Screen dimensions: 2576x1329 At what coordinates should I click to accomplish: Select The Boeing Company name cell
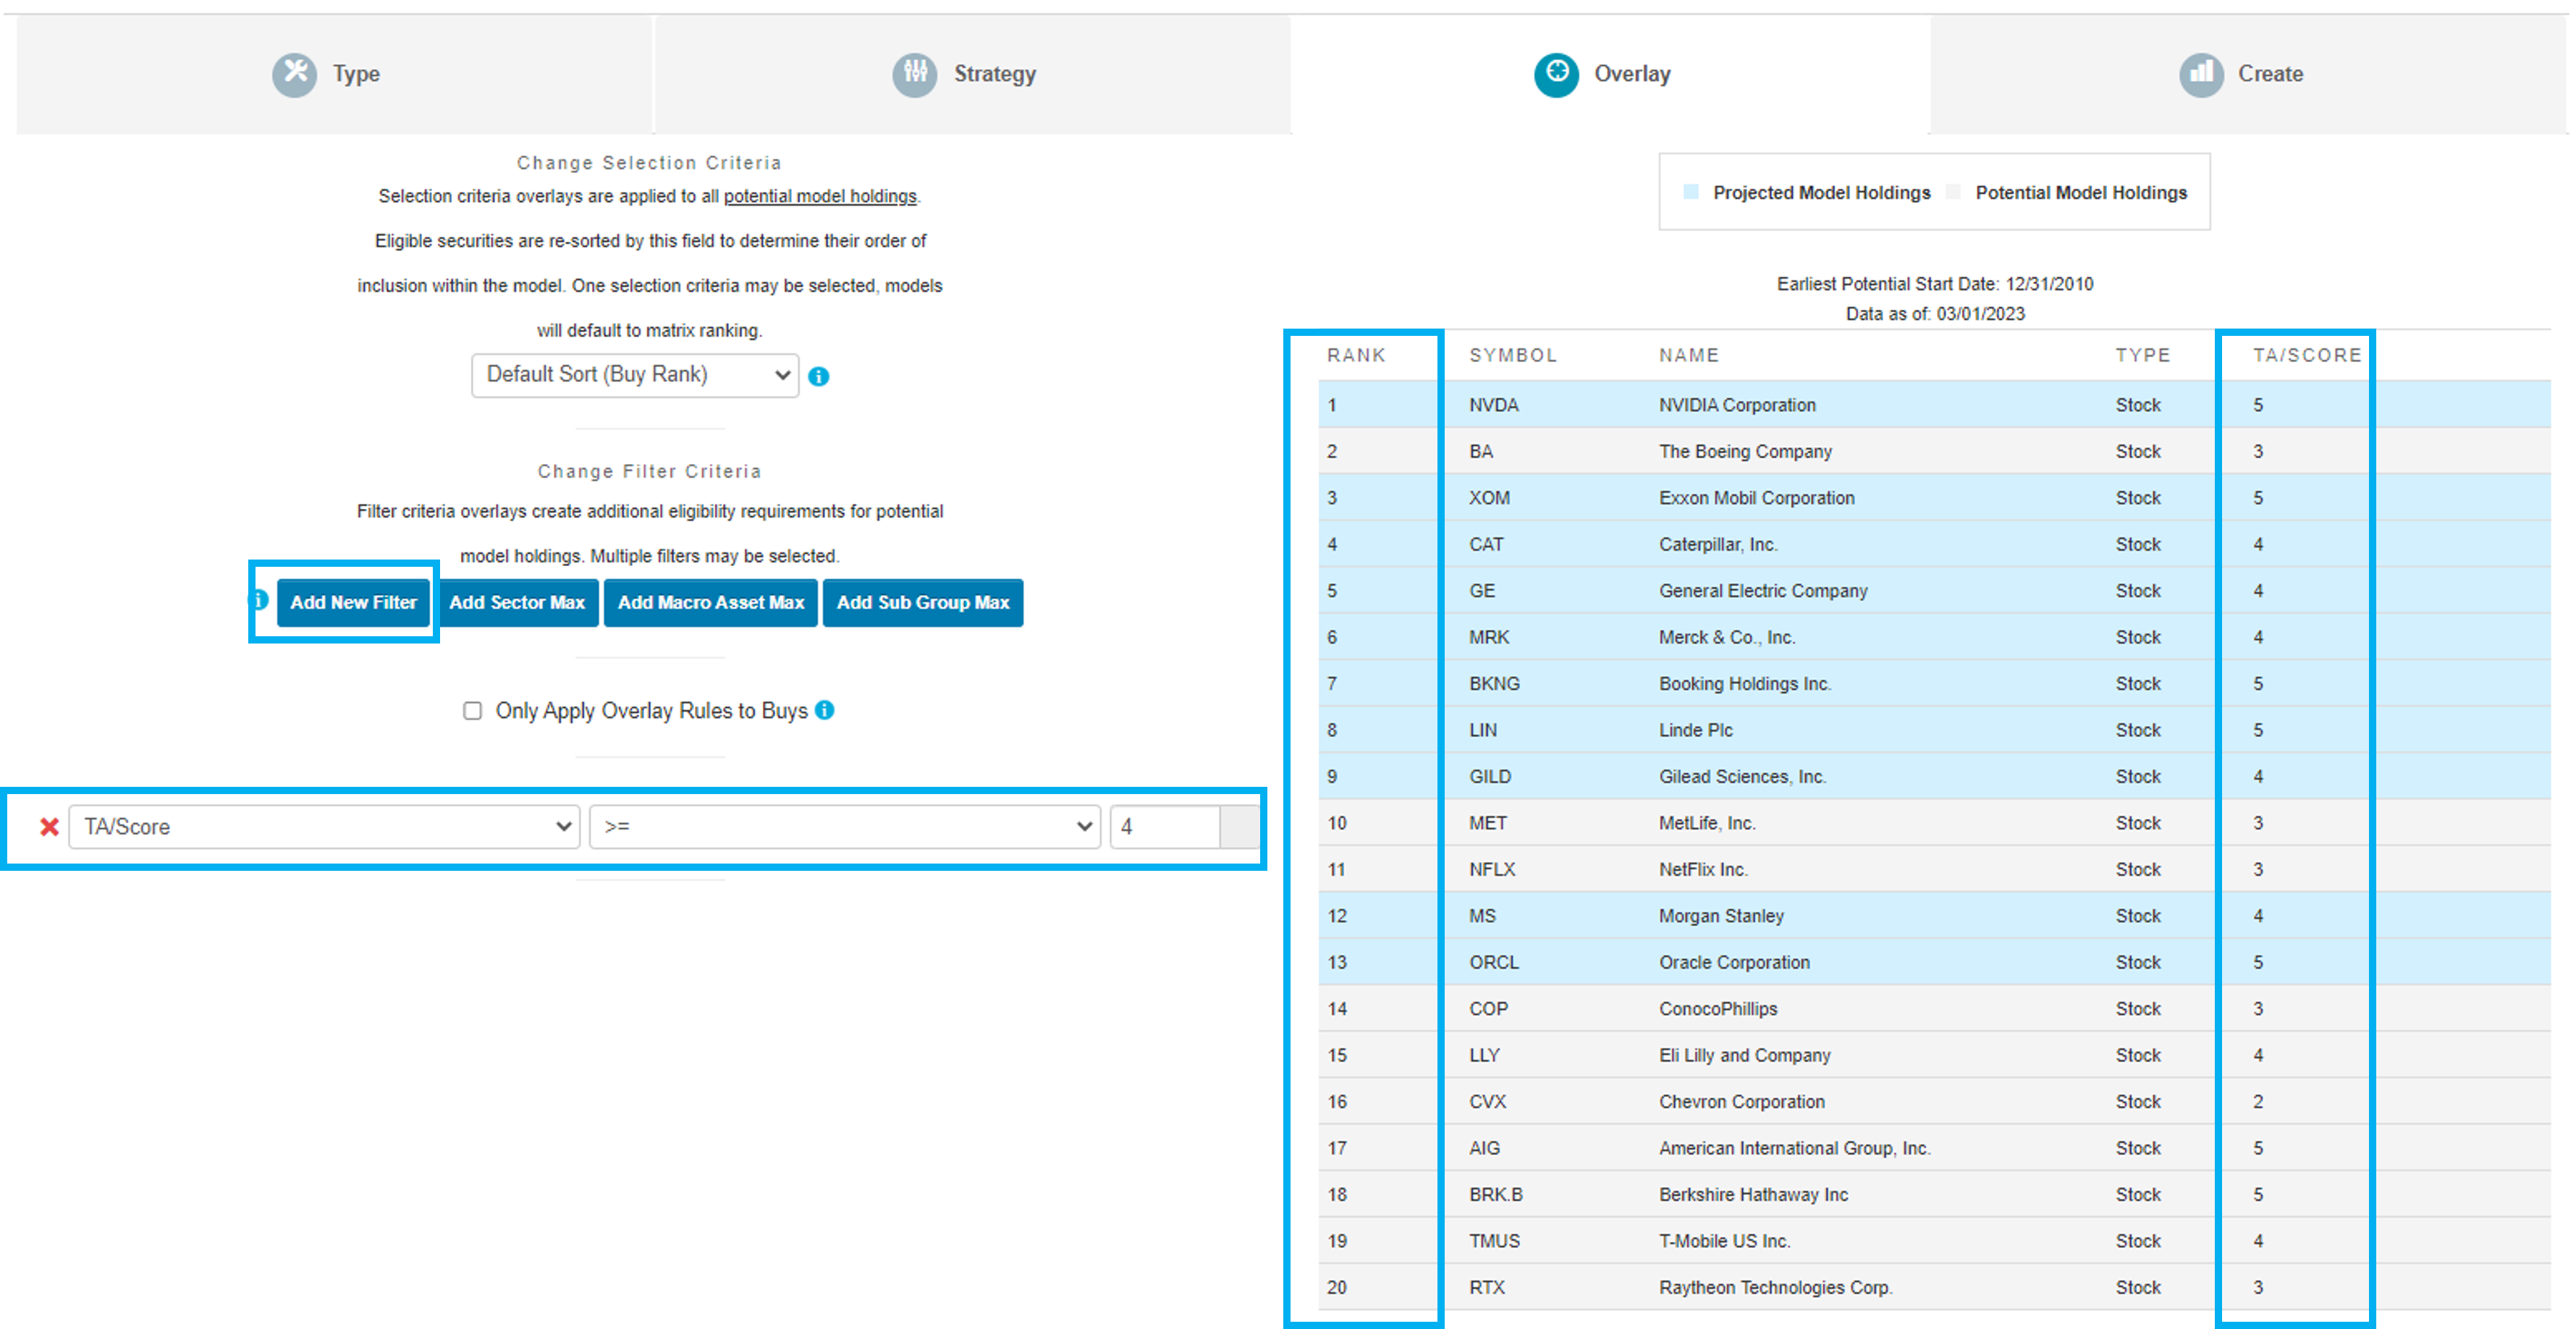coord(1745,451)
